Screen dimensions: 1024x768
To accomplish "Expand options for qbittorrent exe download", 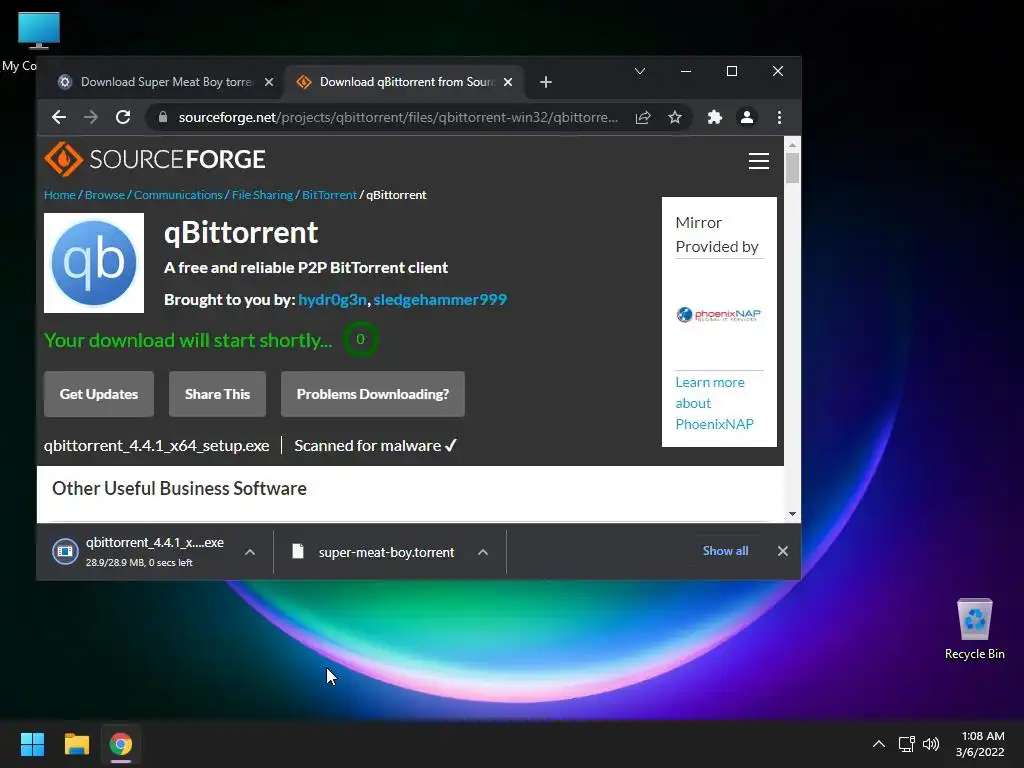I will pyautogui.click(x=249, y=552).
